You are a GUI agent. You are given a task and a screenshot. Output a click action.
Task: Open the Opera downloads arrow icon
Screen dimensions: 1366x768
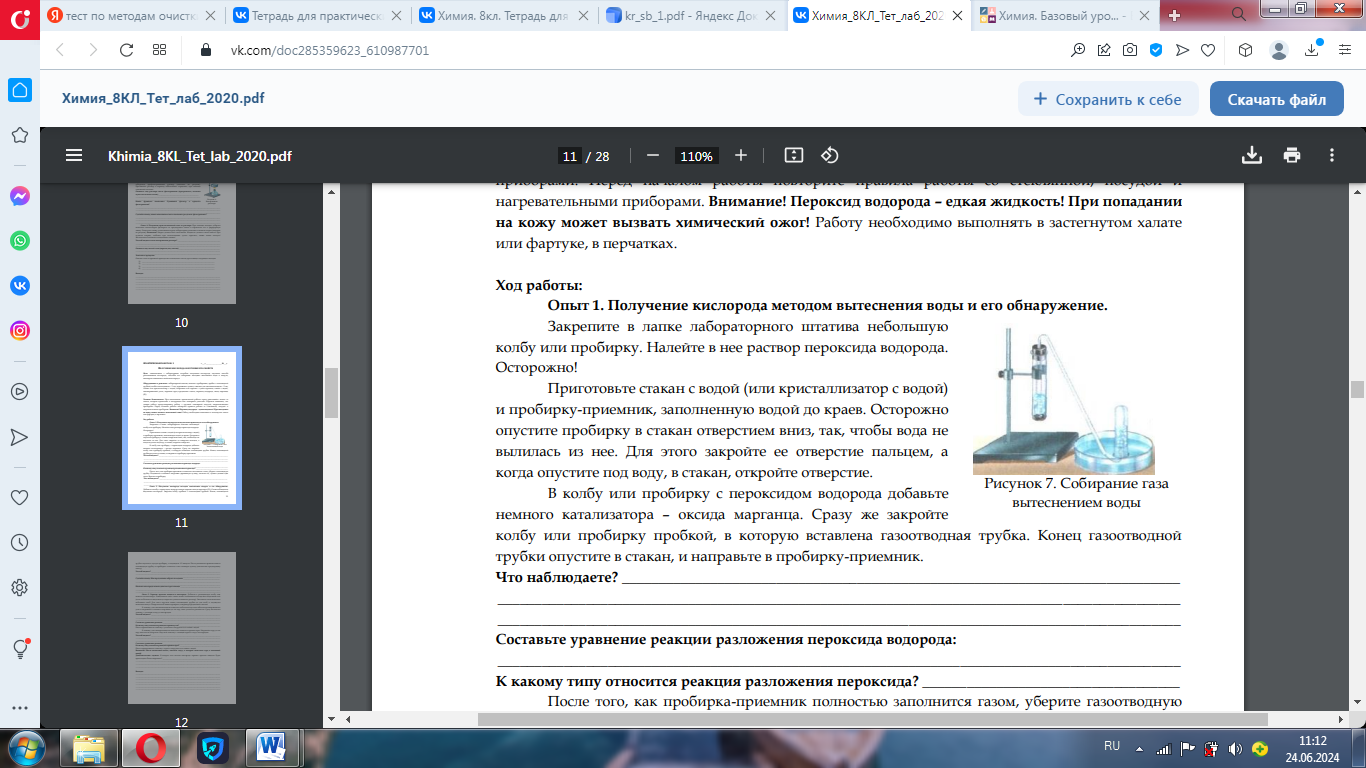[1312, 50]
